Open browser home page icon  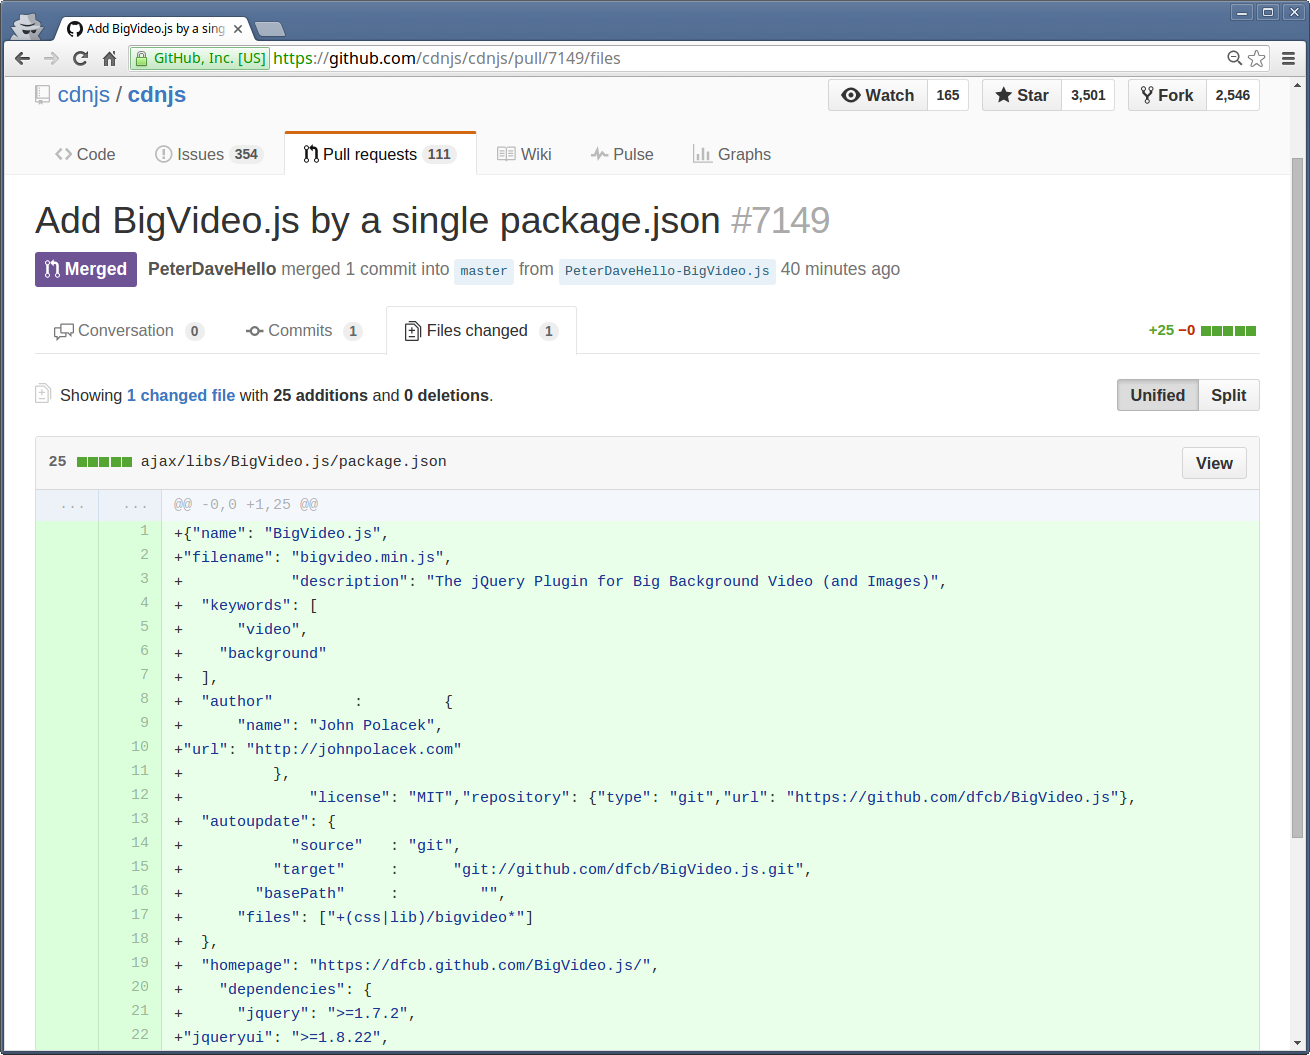click(109, 58)
